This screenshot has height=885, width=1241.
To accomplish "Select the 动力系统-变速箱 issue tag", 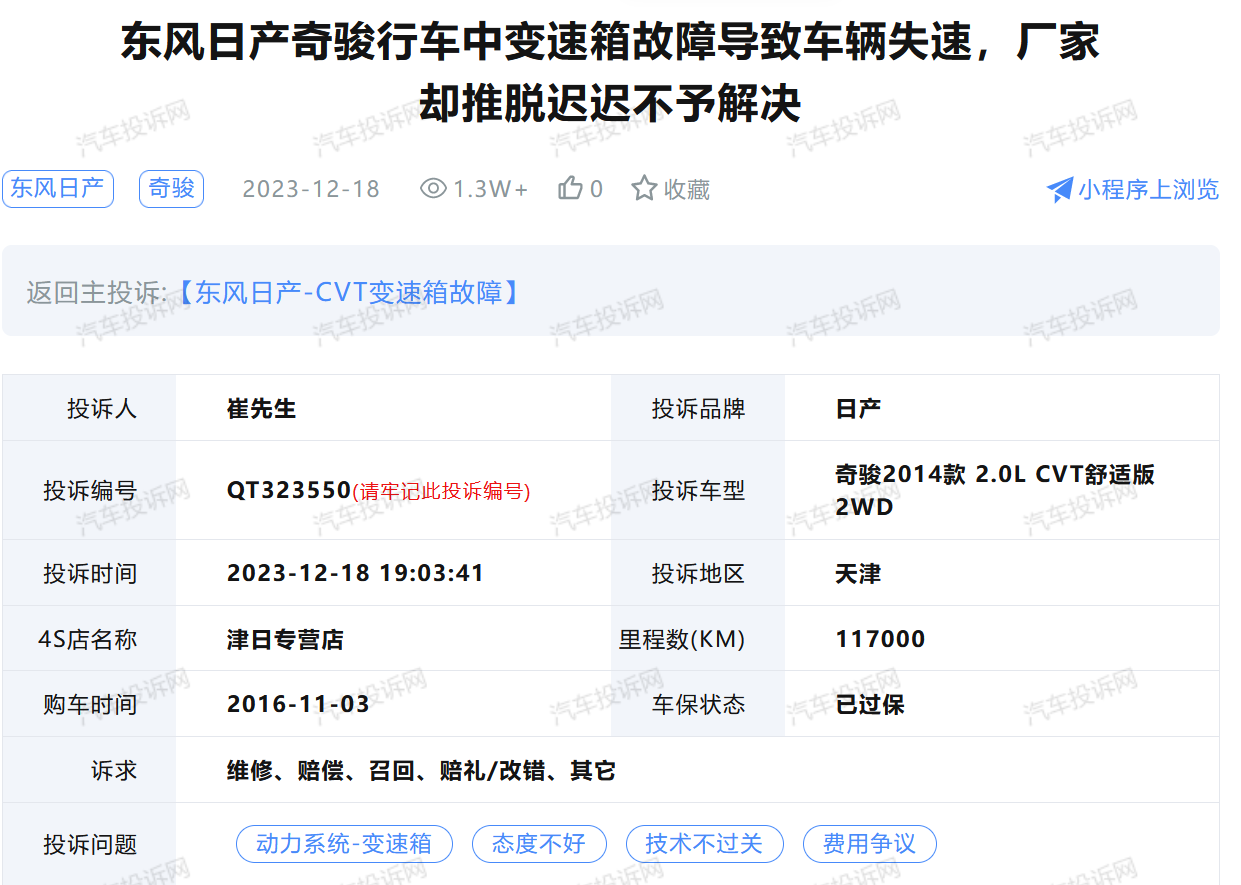I will (344, 844).
